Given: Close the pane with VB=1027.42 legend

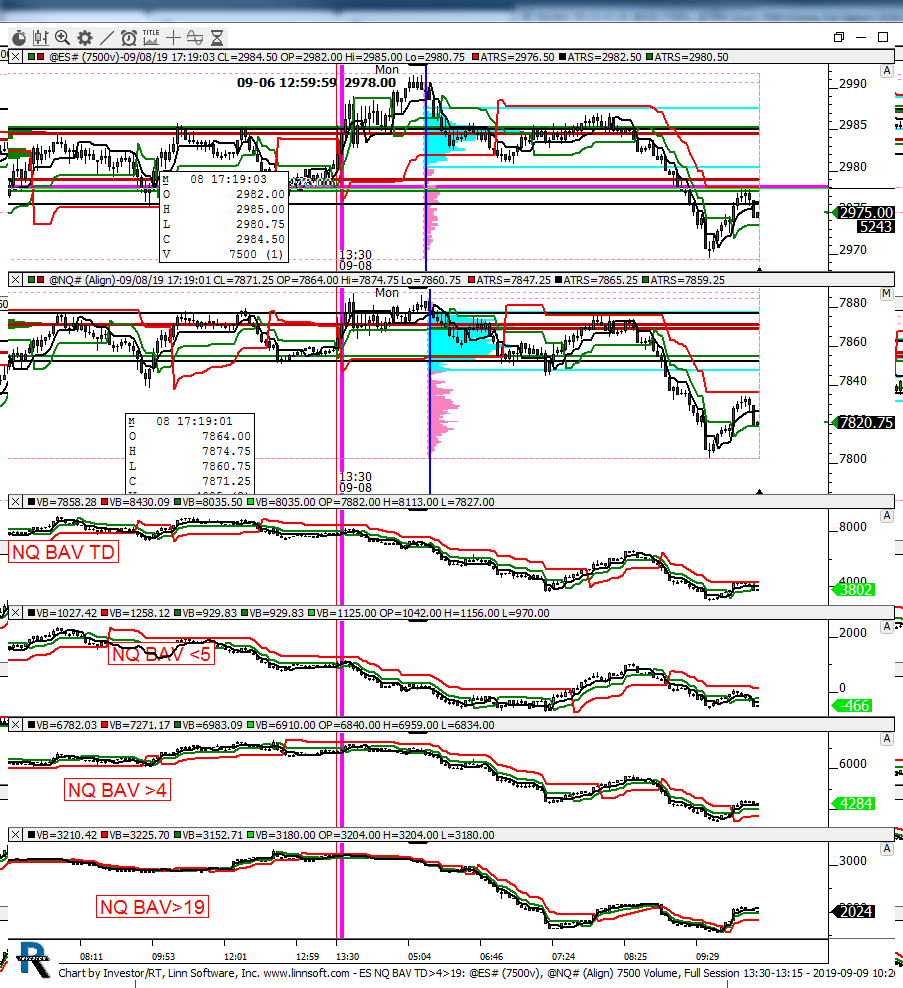Looking at the screenshot, I should pyautogui.click(x=15, y=613).
